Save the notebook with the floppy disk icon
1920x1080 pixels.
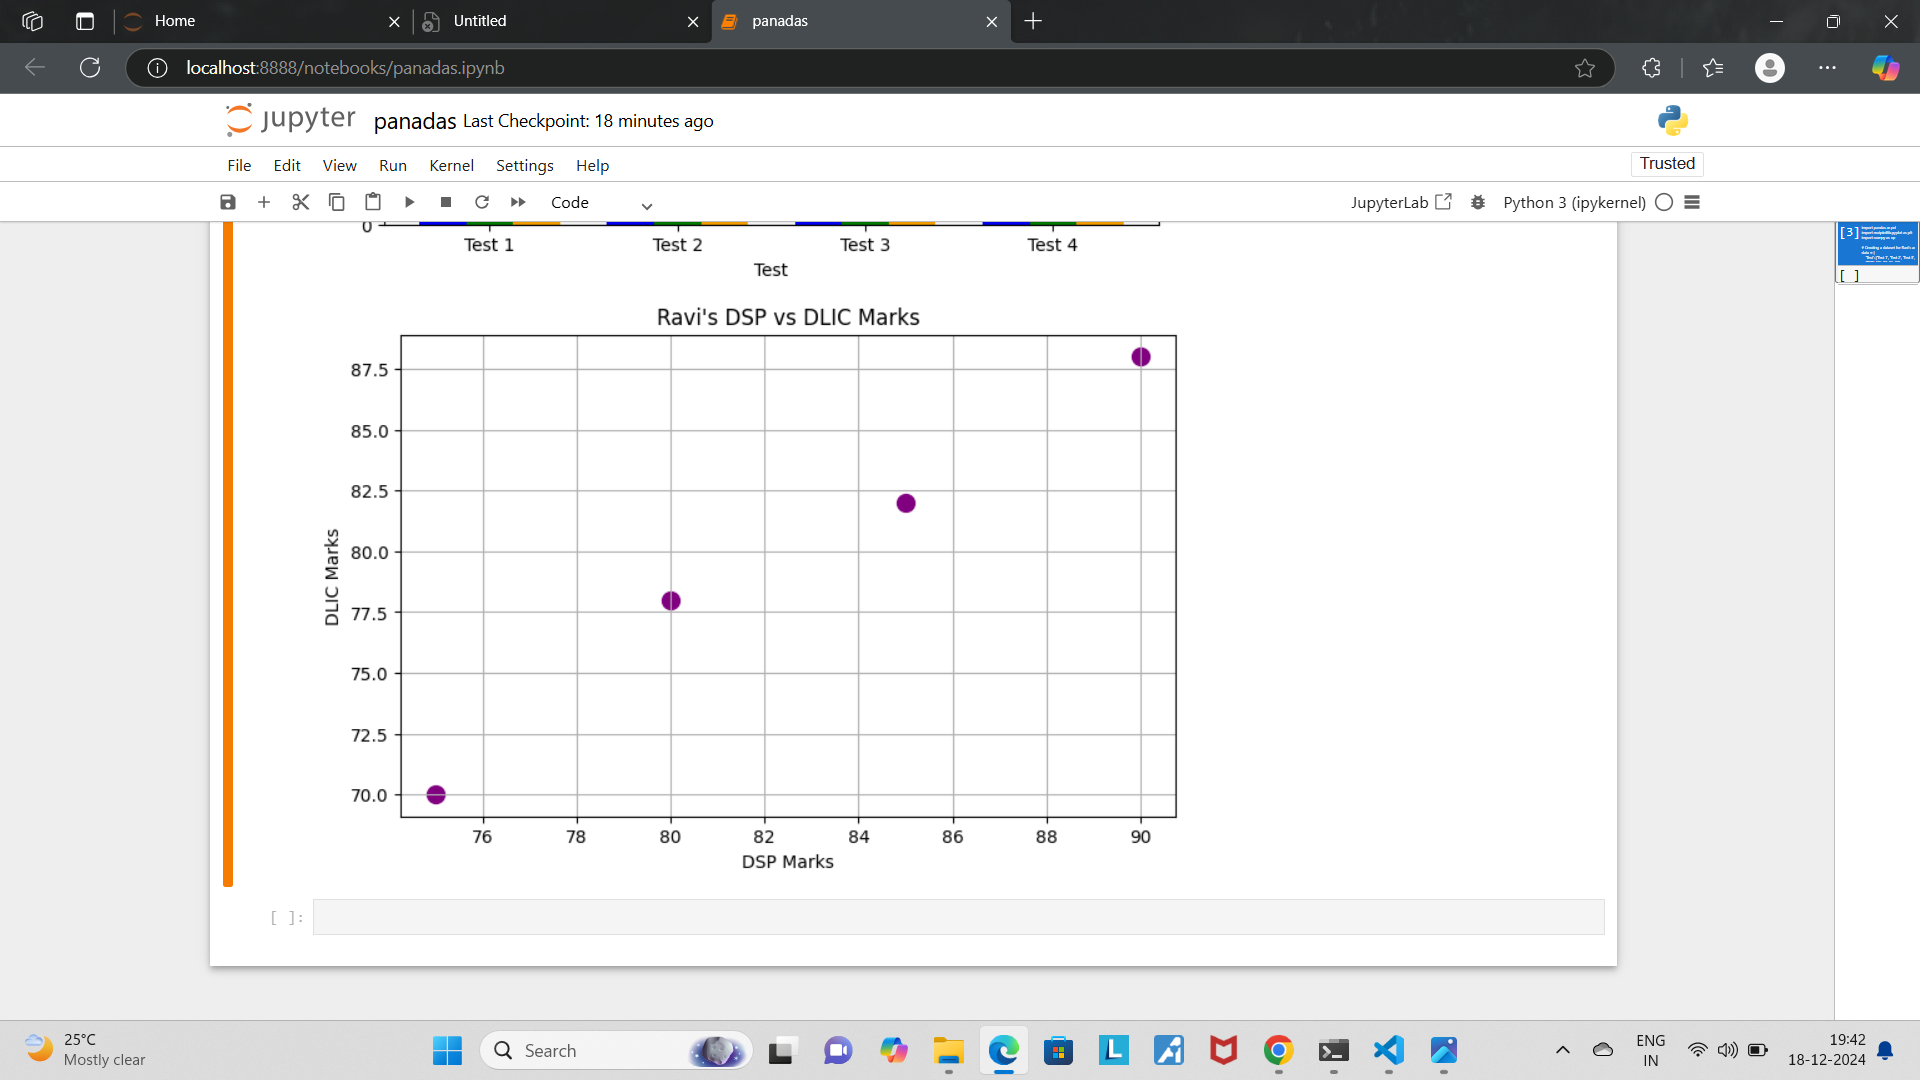(x=228, y=202)
